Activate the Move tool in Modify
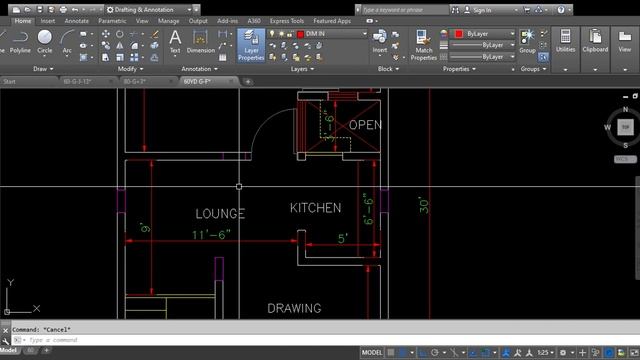Viewport: 640px width, 360px height. pos(106,34)
